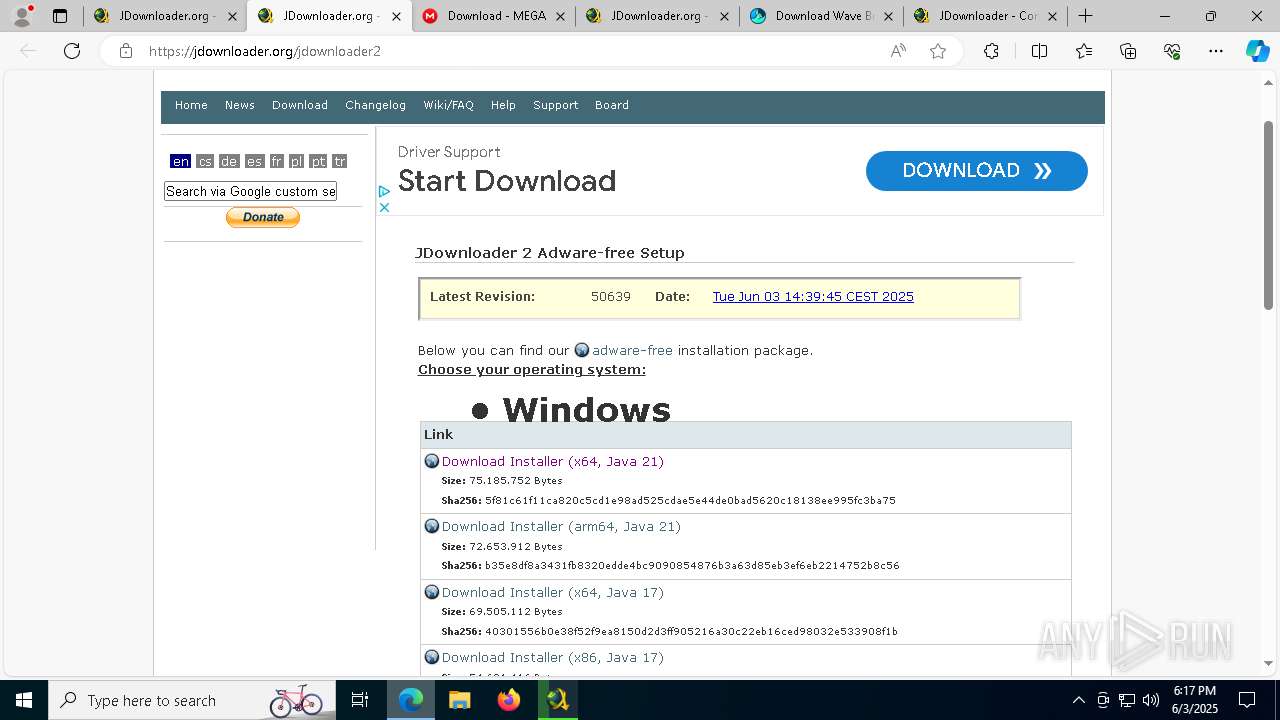Open News in site navigation
The width and height of the screenshot is (1280, 720).
[240, 105]
